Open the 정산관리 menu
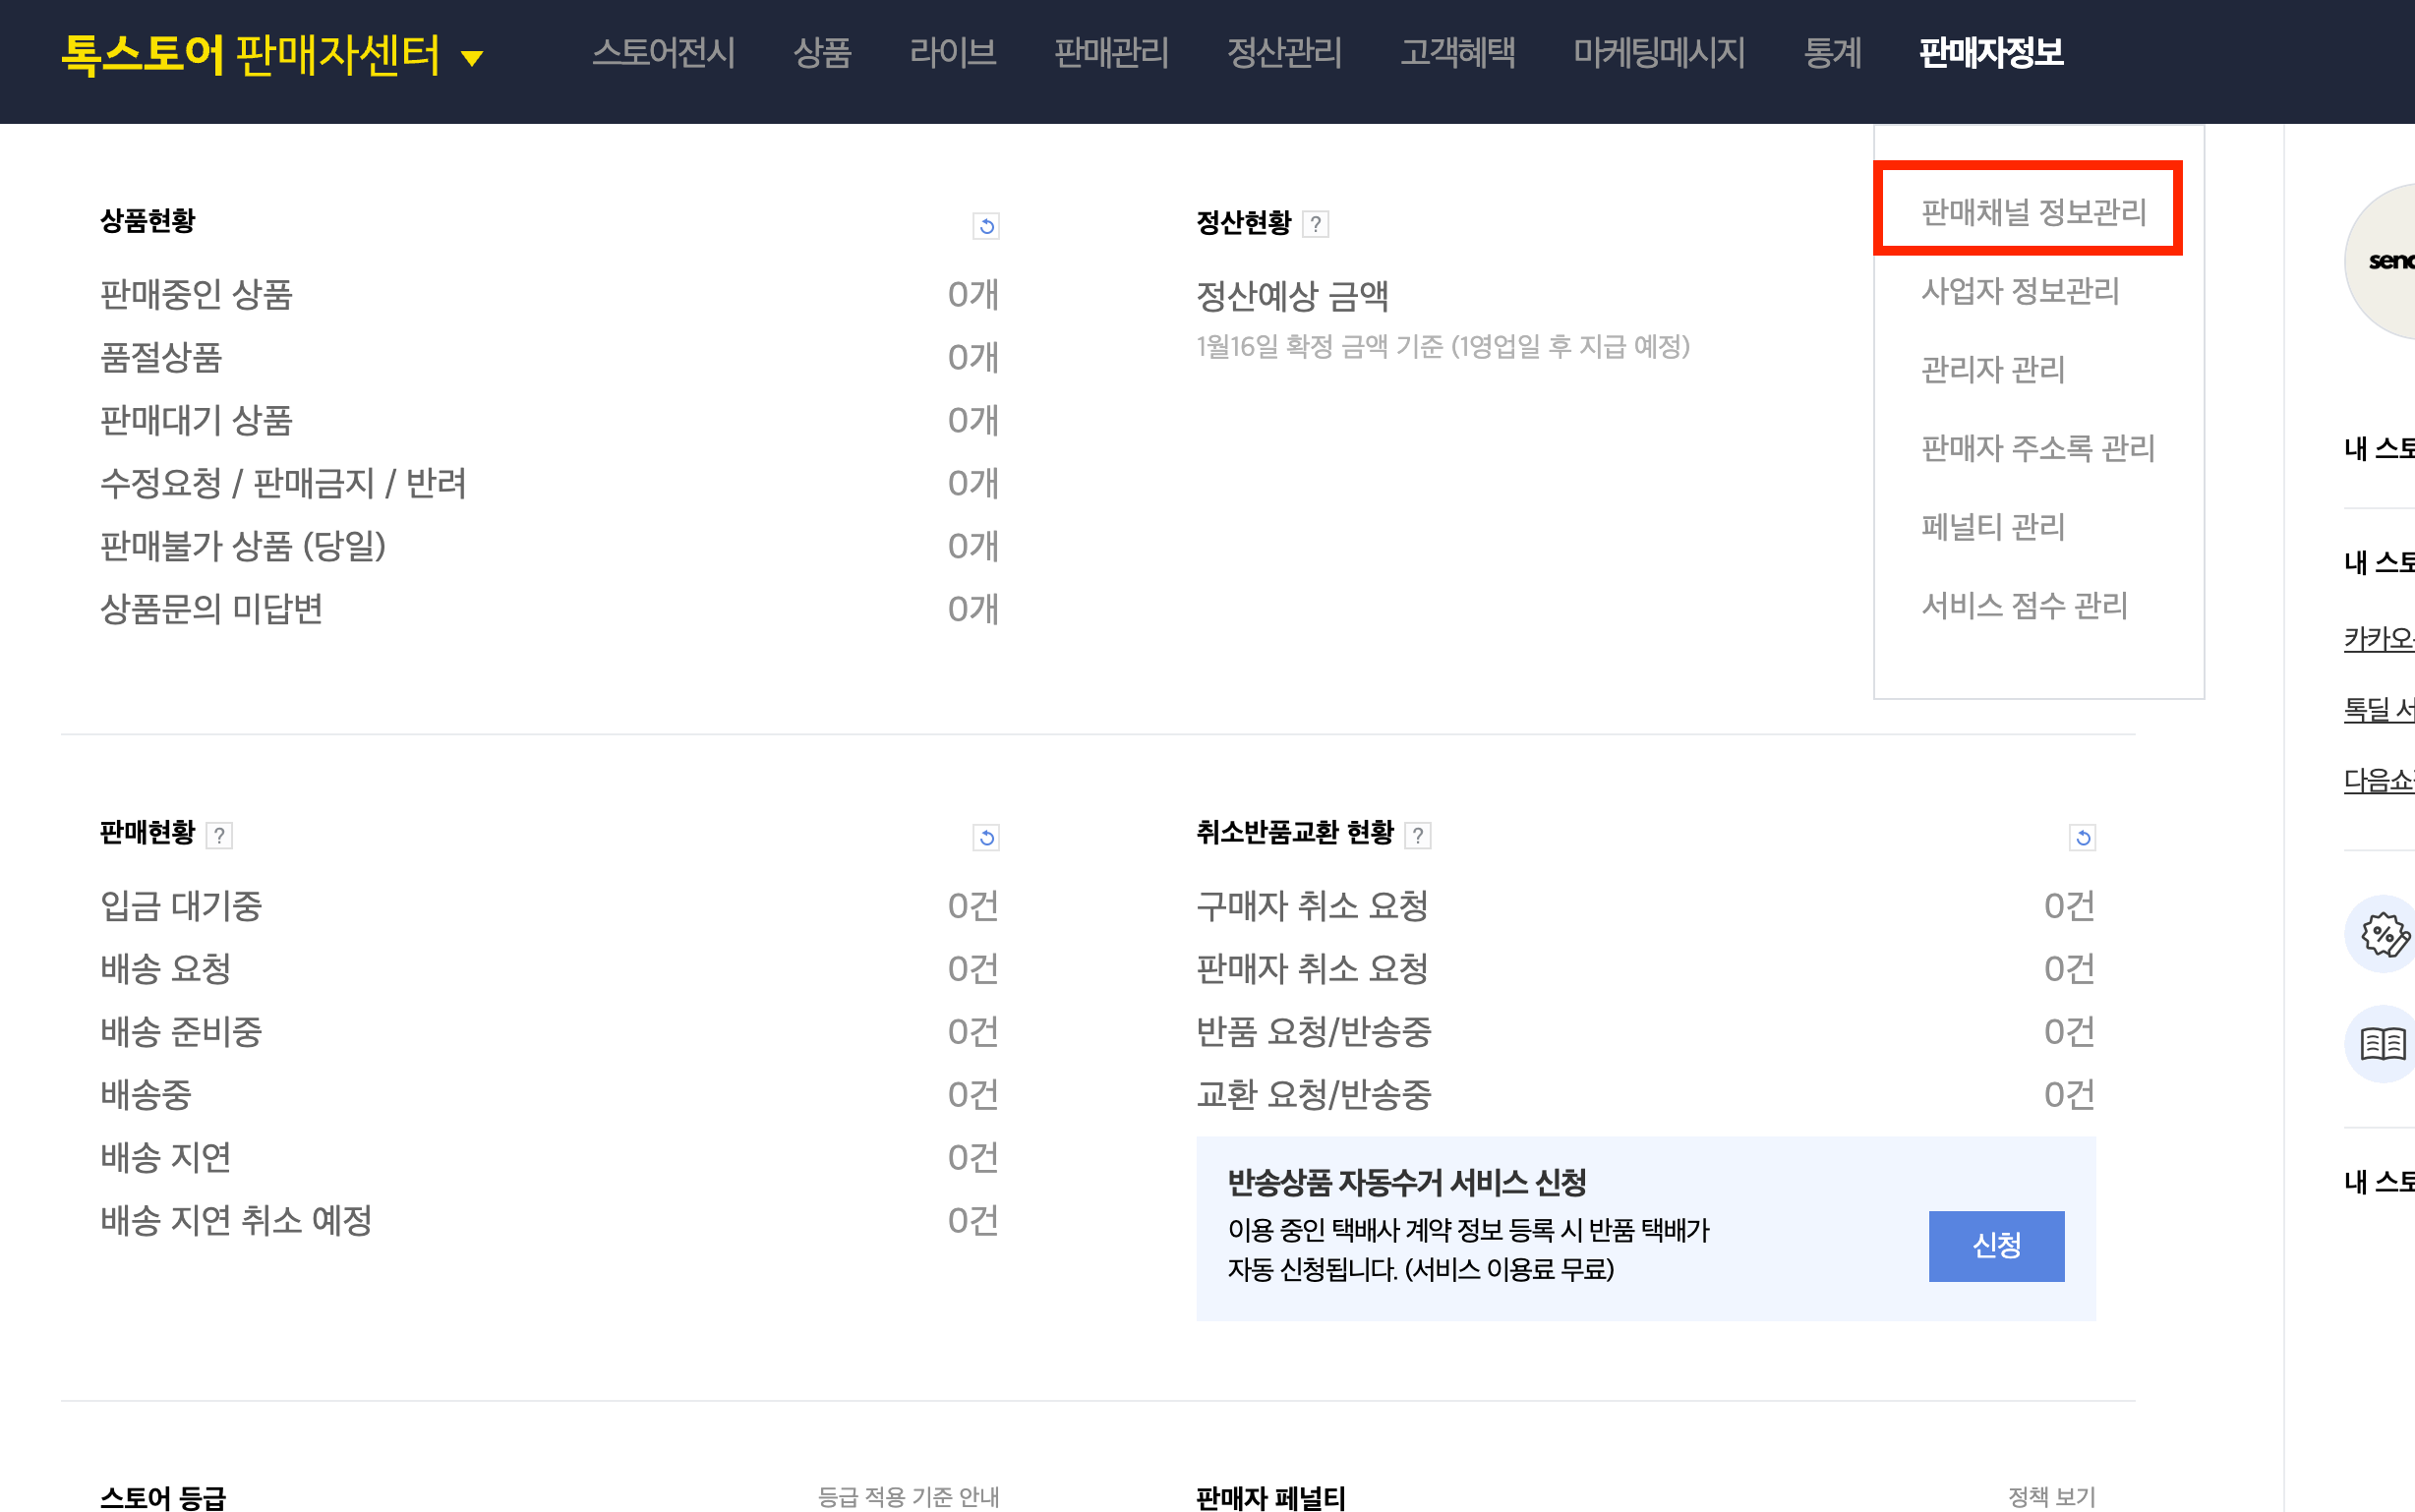 click(1284, 52)
